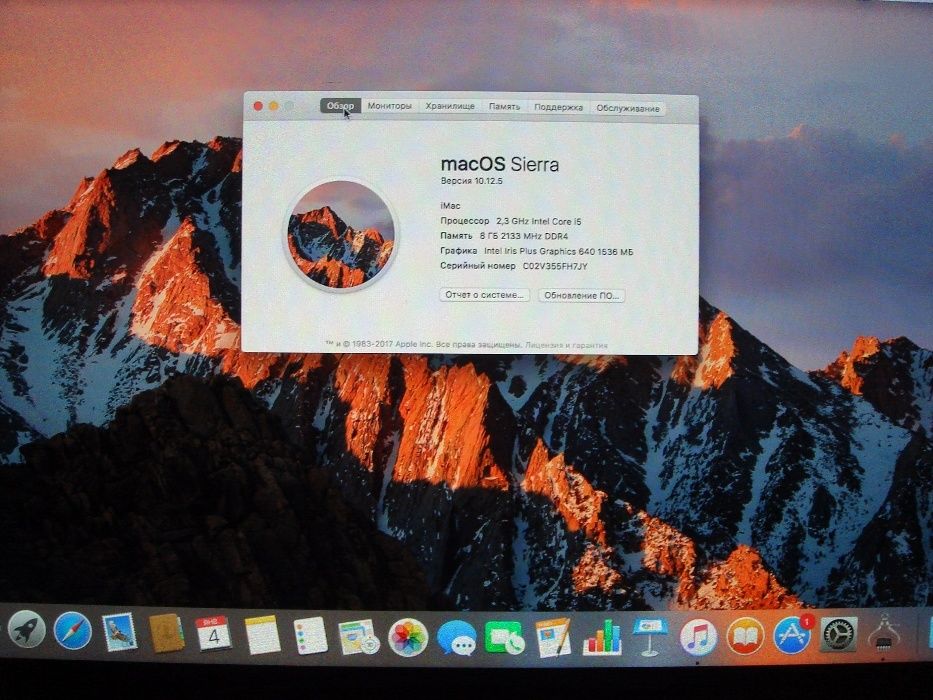
Task: Click the serial number C02V355FH7JY
Action: click(555, 266)
